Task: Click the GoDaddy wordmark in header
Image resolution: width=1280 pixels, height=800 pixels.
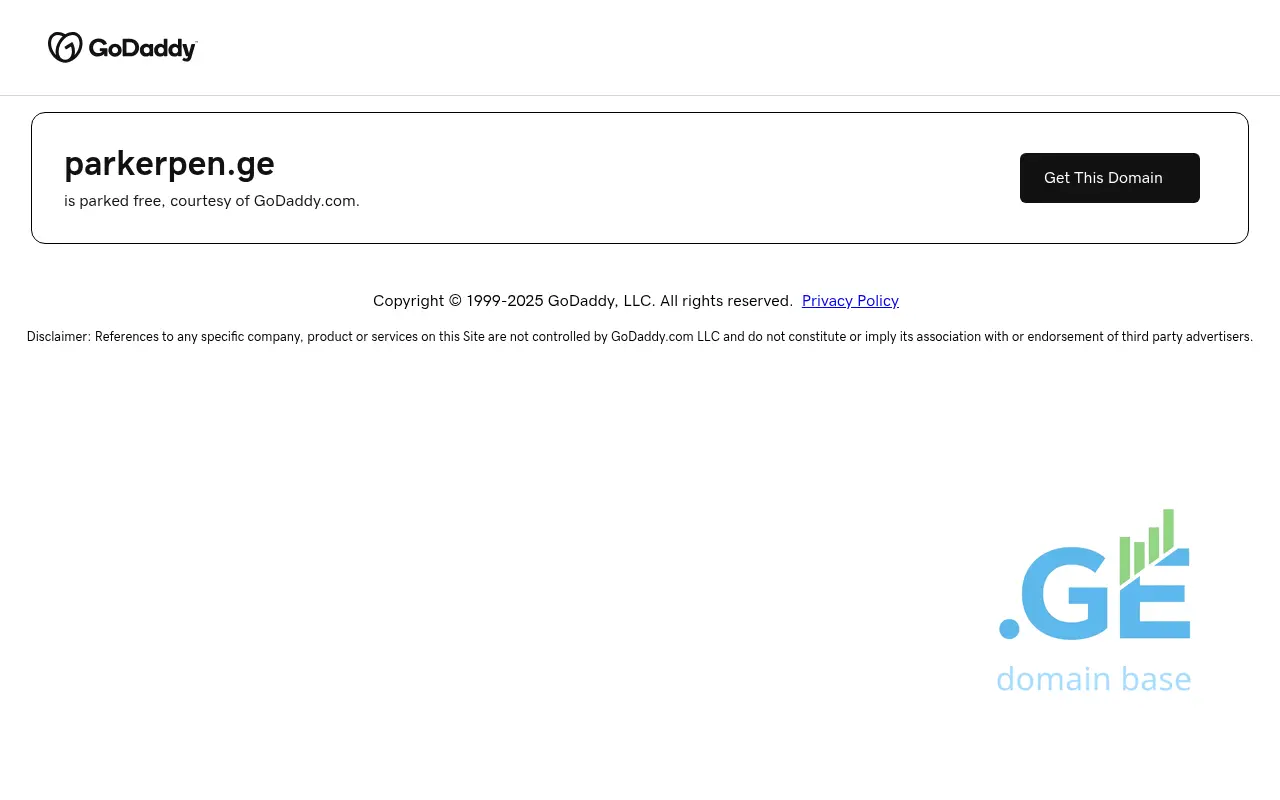Action: (x=142, y=48)
